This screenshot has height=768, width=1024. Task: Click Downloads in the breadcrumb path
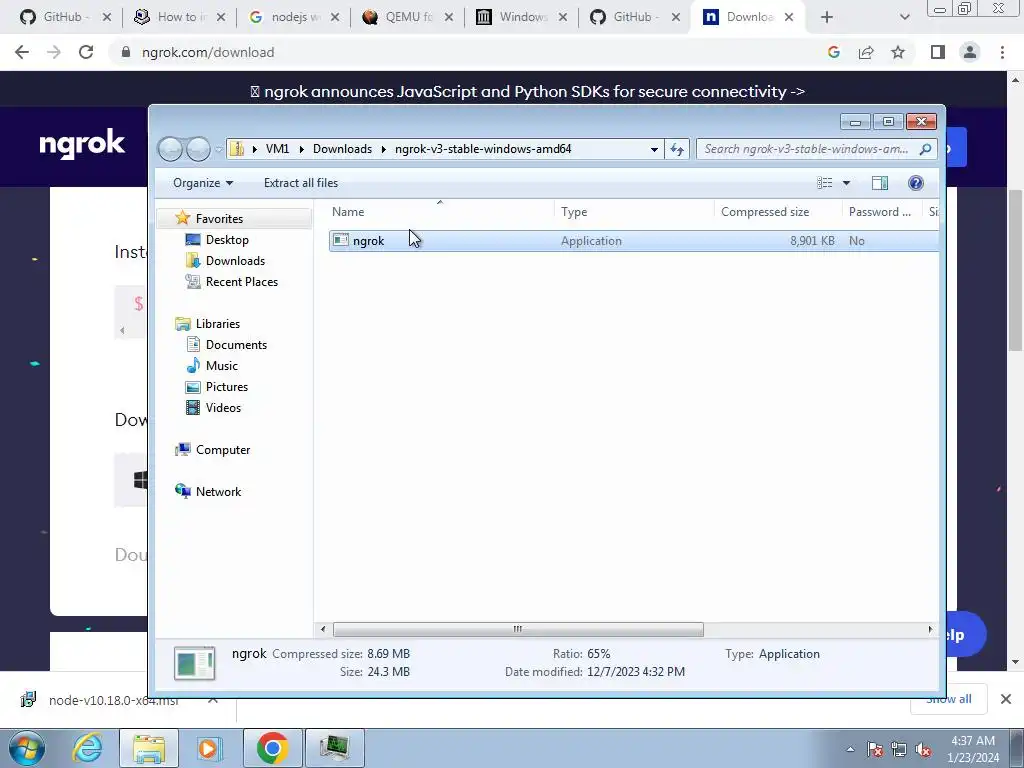[x=342, y=149]
